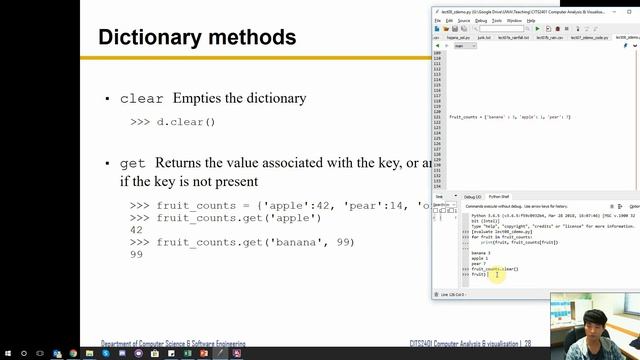Click the green Run/Debug play icon
The image size is (640, 360).
pos(538,29)
